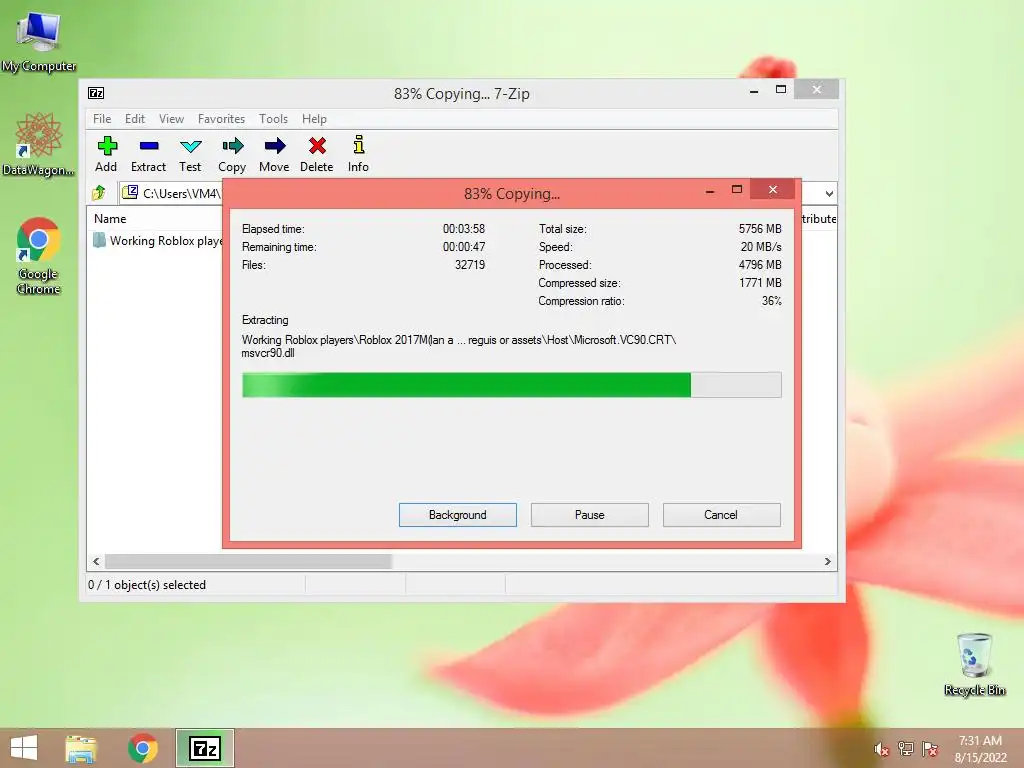
Task: Open the Edit menu
Action: click(135, 119)
